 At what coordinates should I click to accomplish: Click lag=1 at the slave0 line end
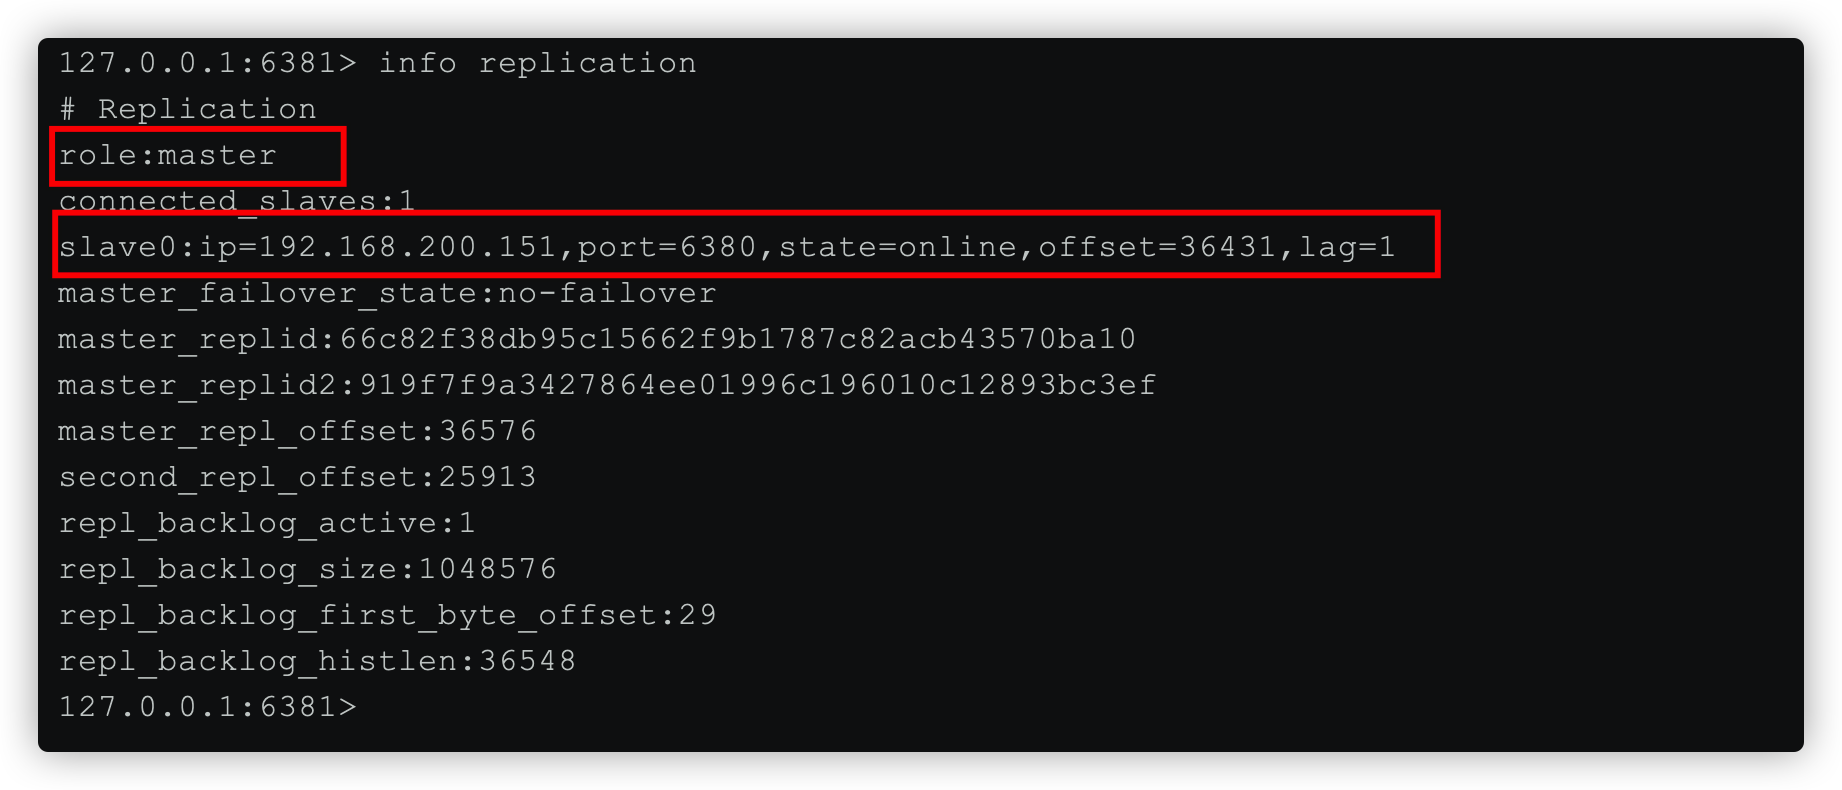pyautogui.click(x=1347, y=247)
